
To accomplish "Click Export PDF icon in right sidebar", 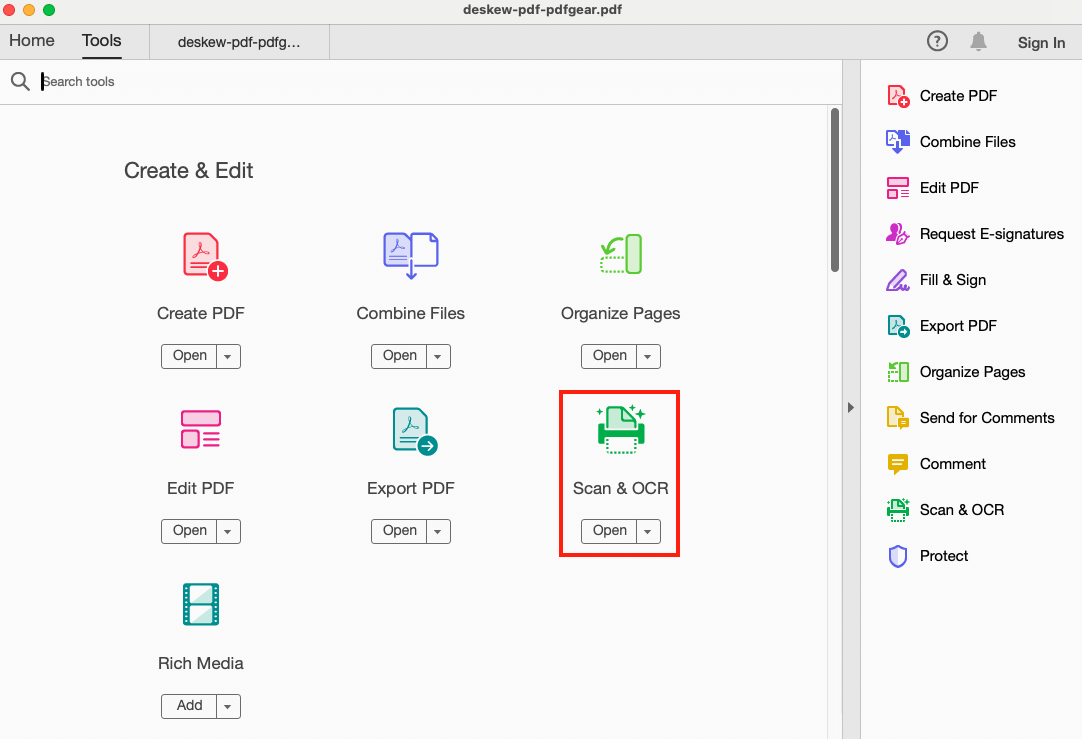I will coord(898,326).
